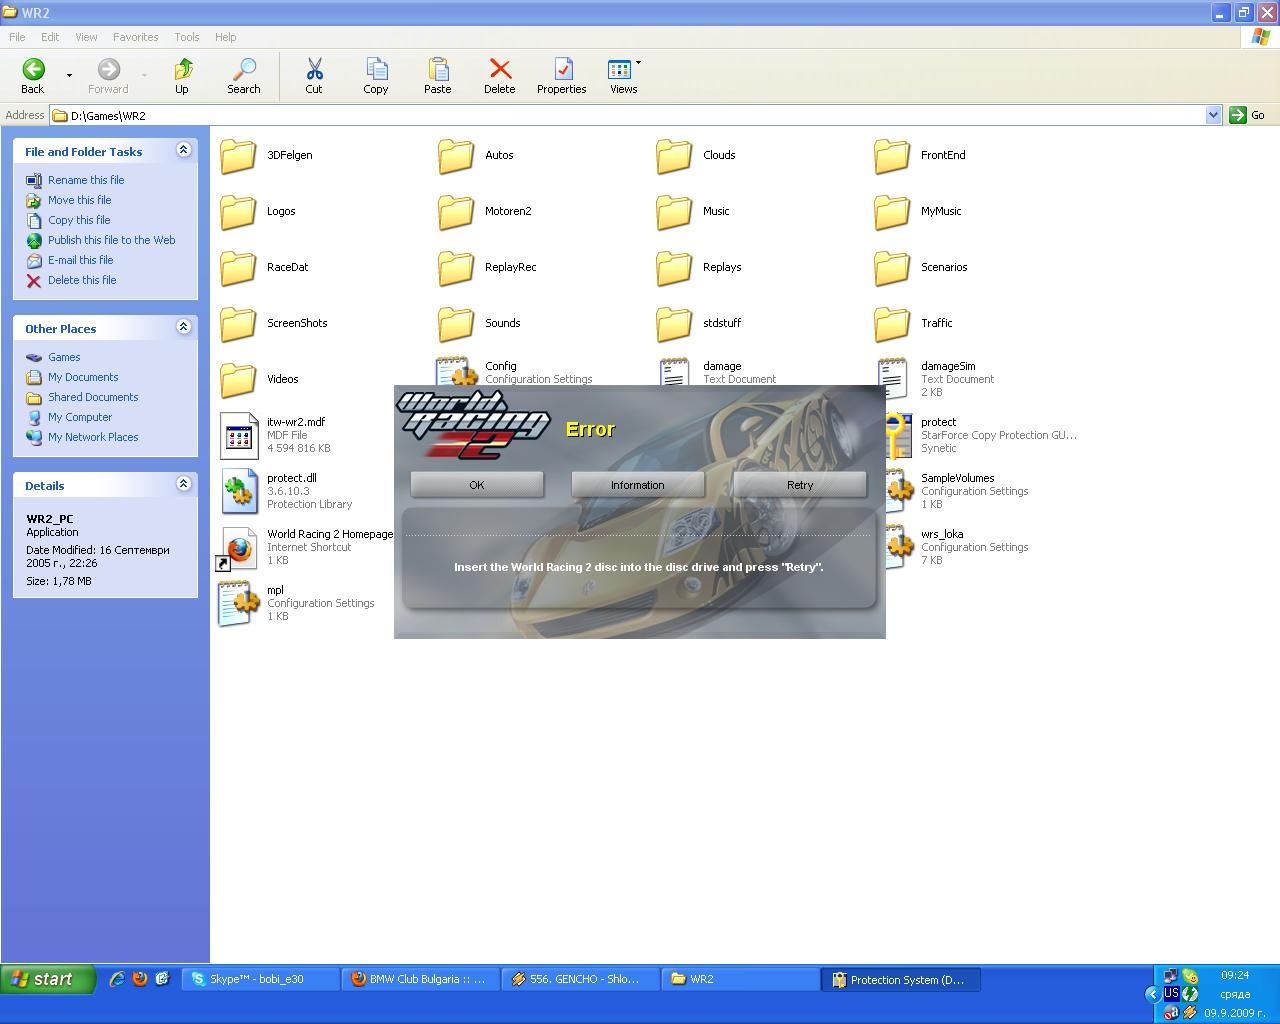Select the MyMusic folder
This screenshot has width=1280, height=1024.
tap(918, 212)
